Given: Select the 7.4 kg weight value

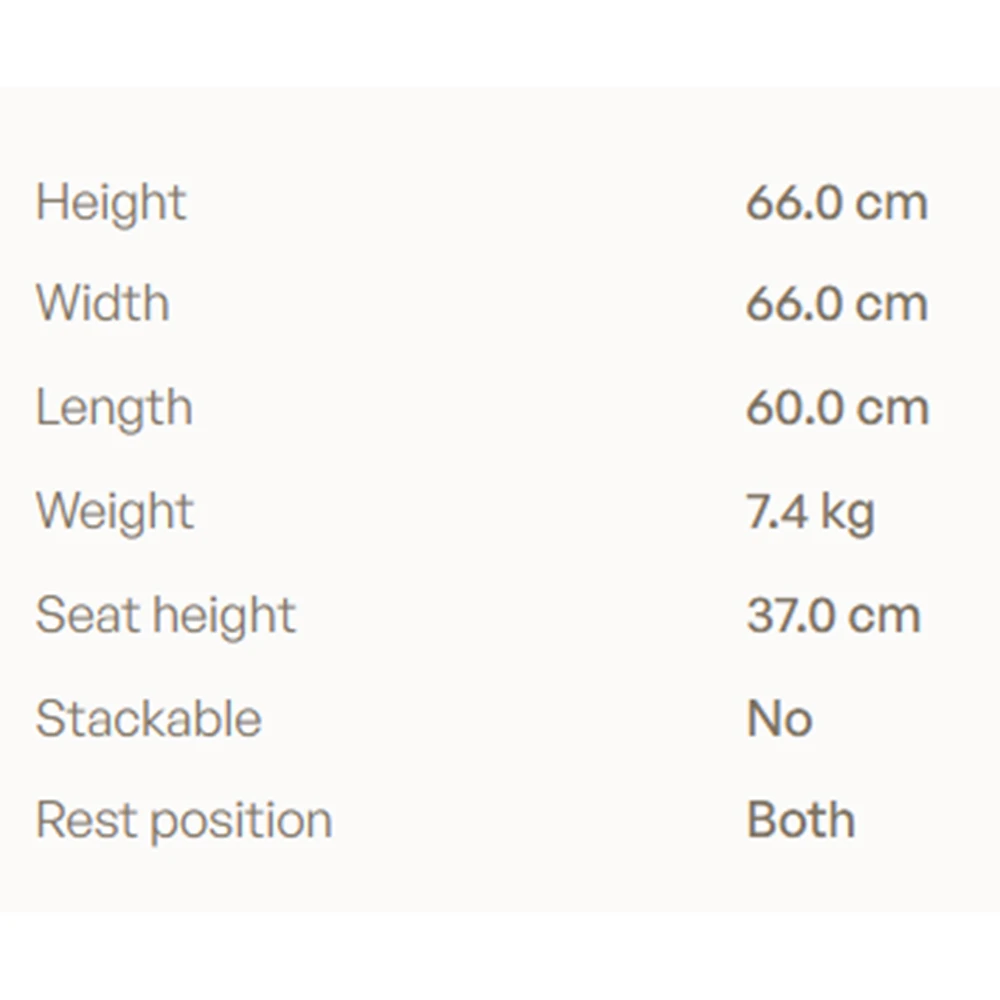Looking at the screenshot, I should pyautogui.click(x=811, y=513).
